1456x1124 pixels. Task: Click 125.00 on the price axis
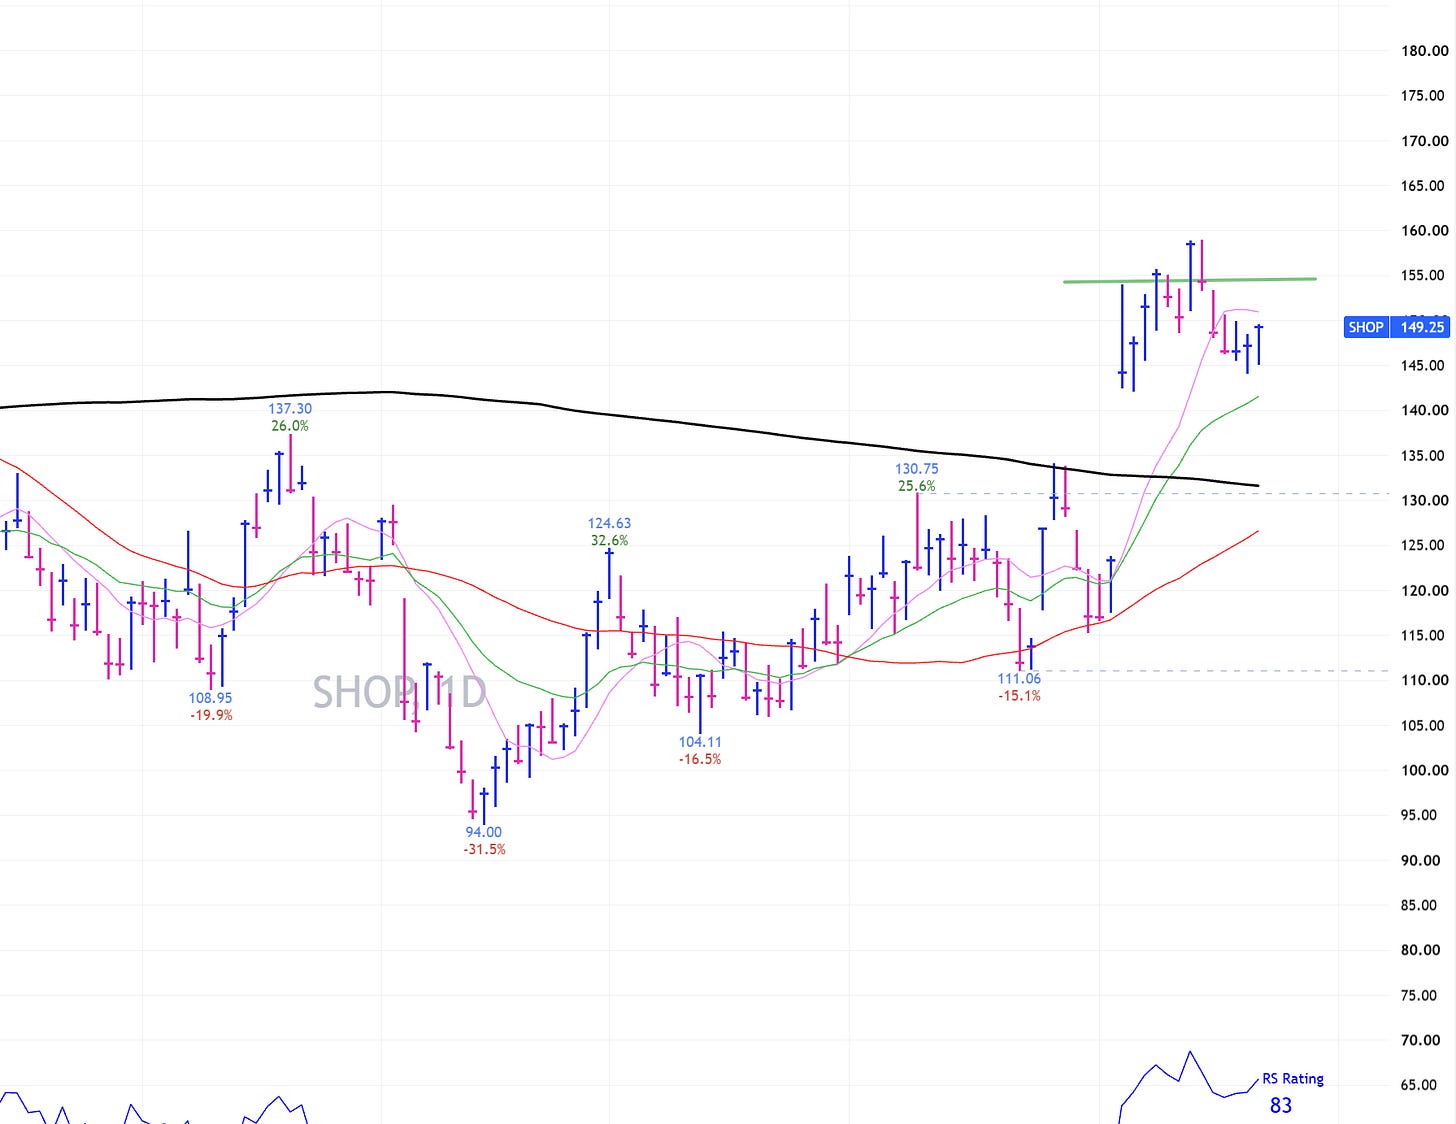1424,545
